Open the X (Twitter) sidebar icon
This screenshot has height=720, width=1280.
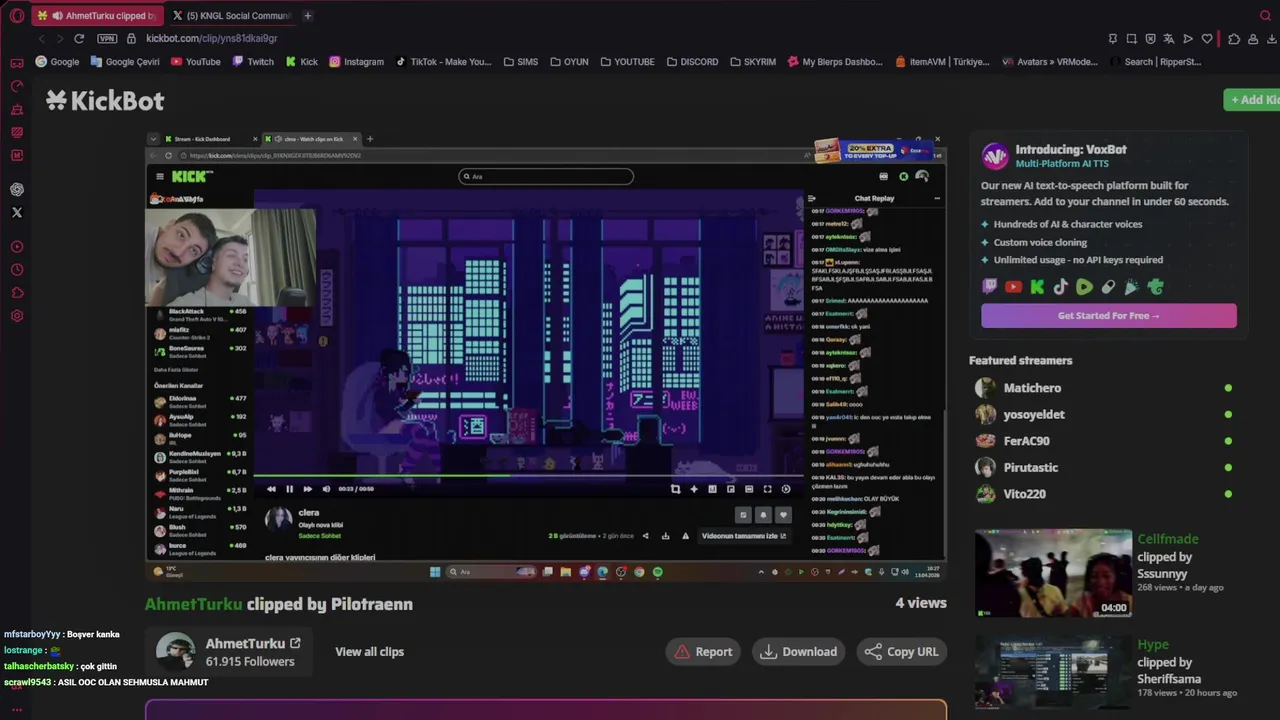click(x=17, y=212)
